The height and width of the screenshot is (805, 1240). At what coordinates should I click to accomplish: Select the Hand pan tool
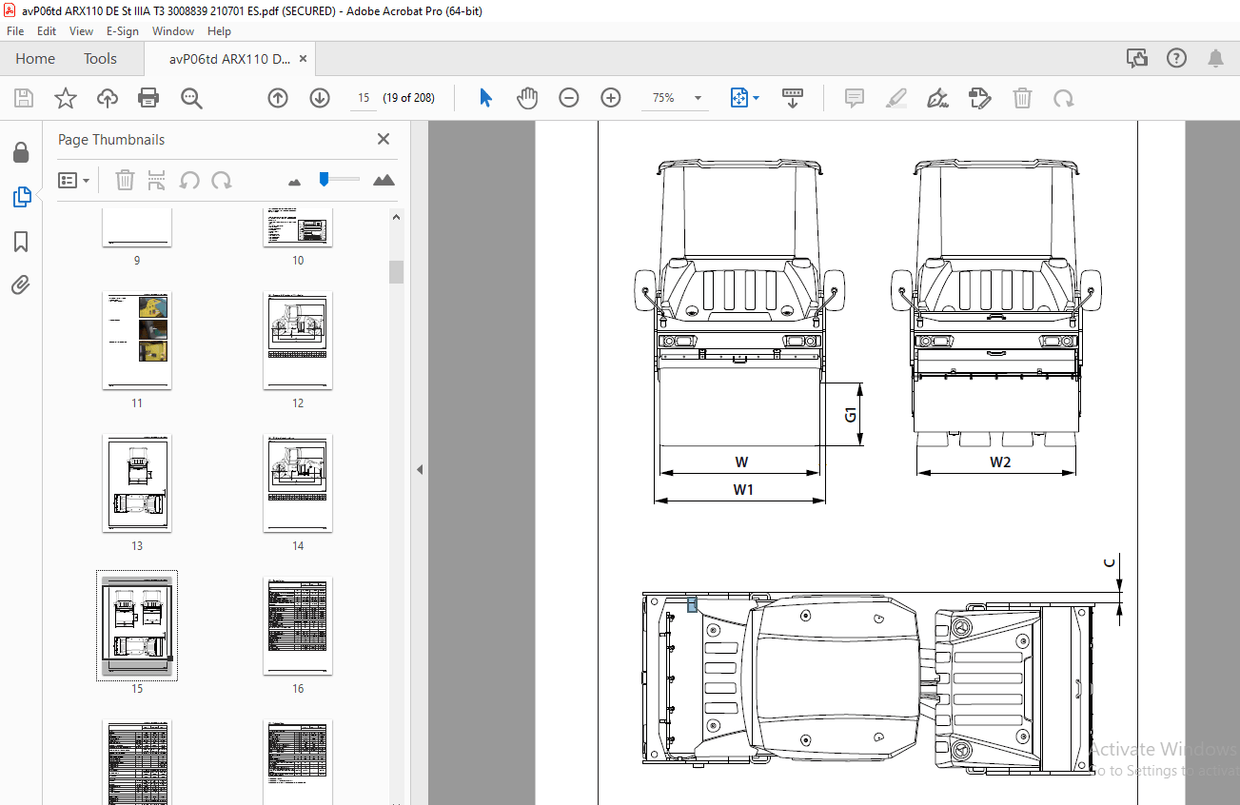tap(527, 98)
